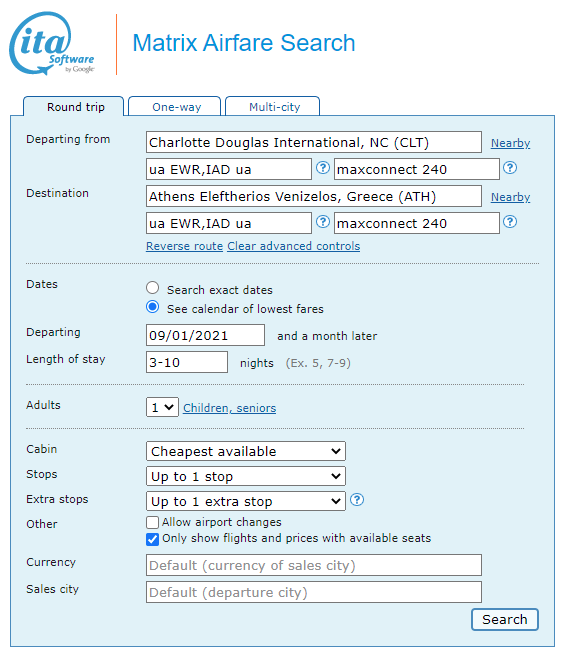The image size is (567, 656).
Task: Expand the Cabin dropdown
Action: pos(246,451)
